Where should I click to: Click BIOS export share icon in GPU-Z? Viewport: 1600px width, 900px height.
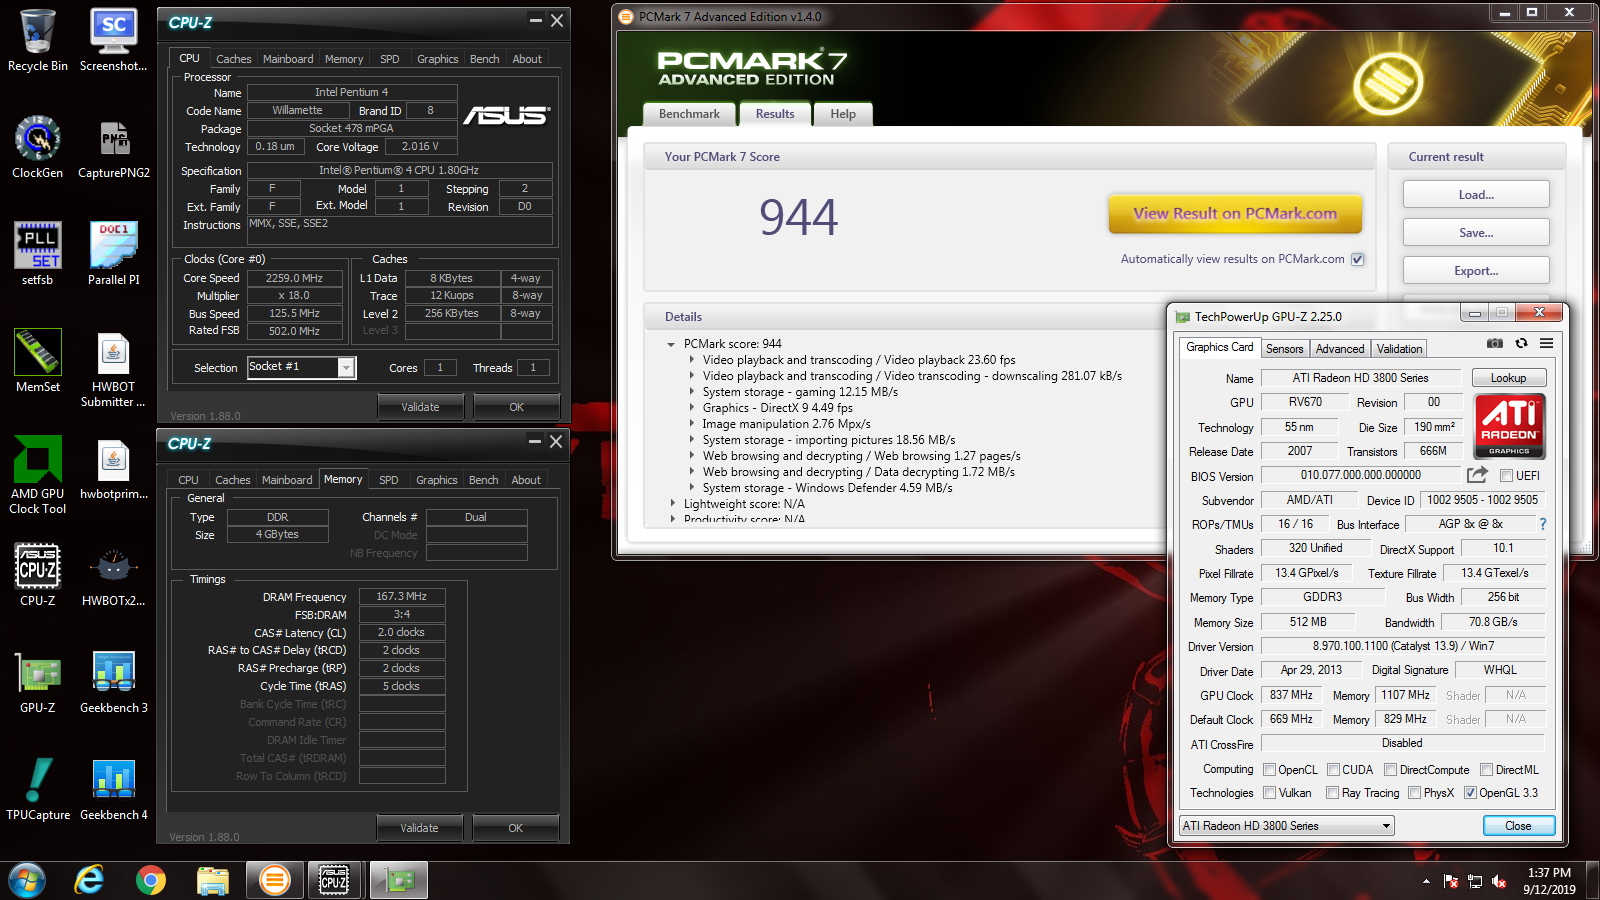tap(1477, 475)
